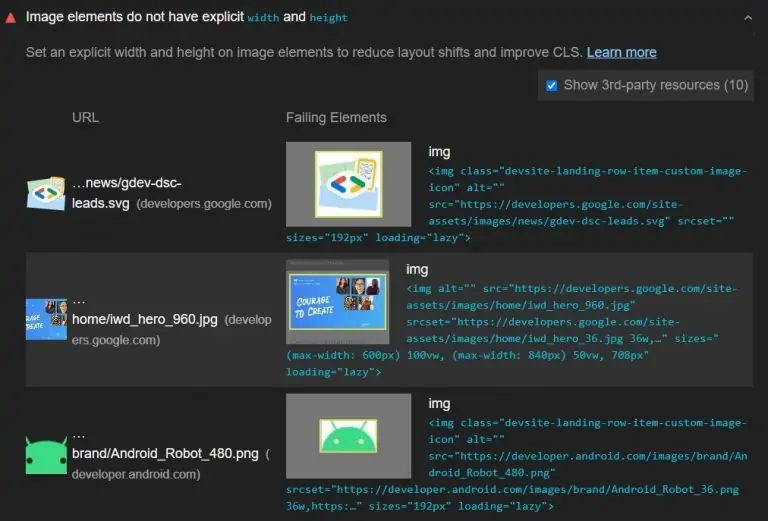Click the gdev-dsc-leads.svg img code snippet
The height and width of the screenshot is (521, 768).
pyautogui.click(x=517, y=204)
